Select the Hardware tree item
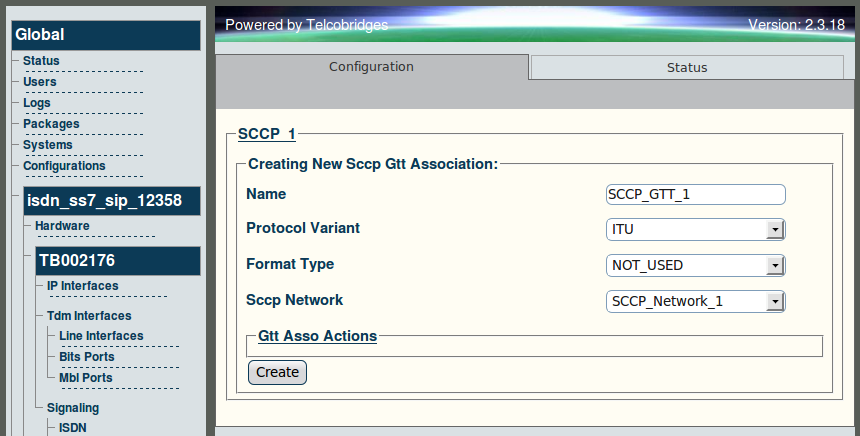 pos(62,226)
